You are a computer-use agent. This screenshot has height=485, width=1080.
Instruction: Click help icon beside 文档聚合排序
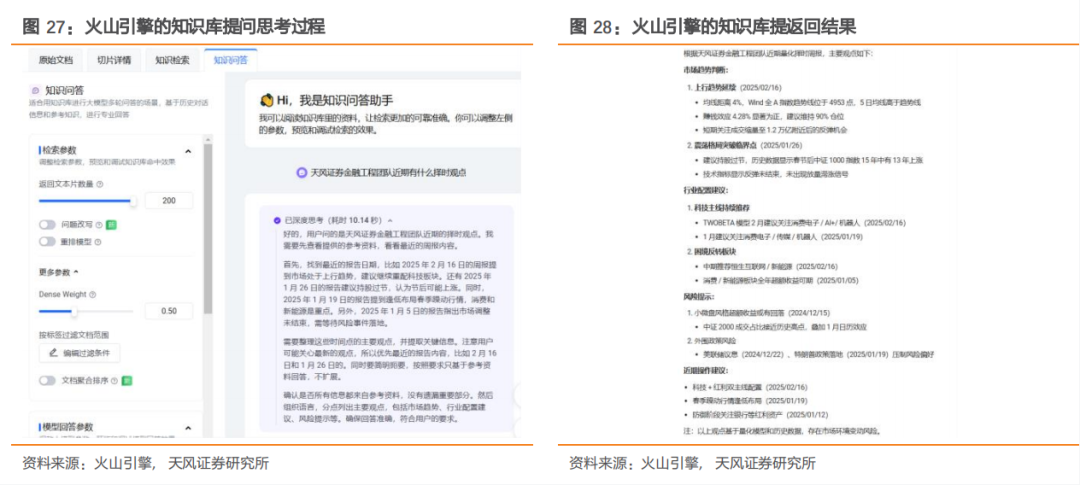[x=114, y=380]
